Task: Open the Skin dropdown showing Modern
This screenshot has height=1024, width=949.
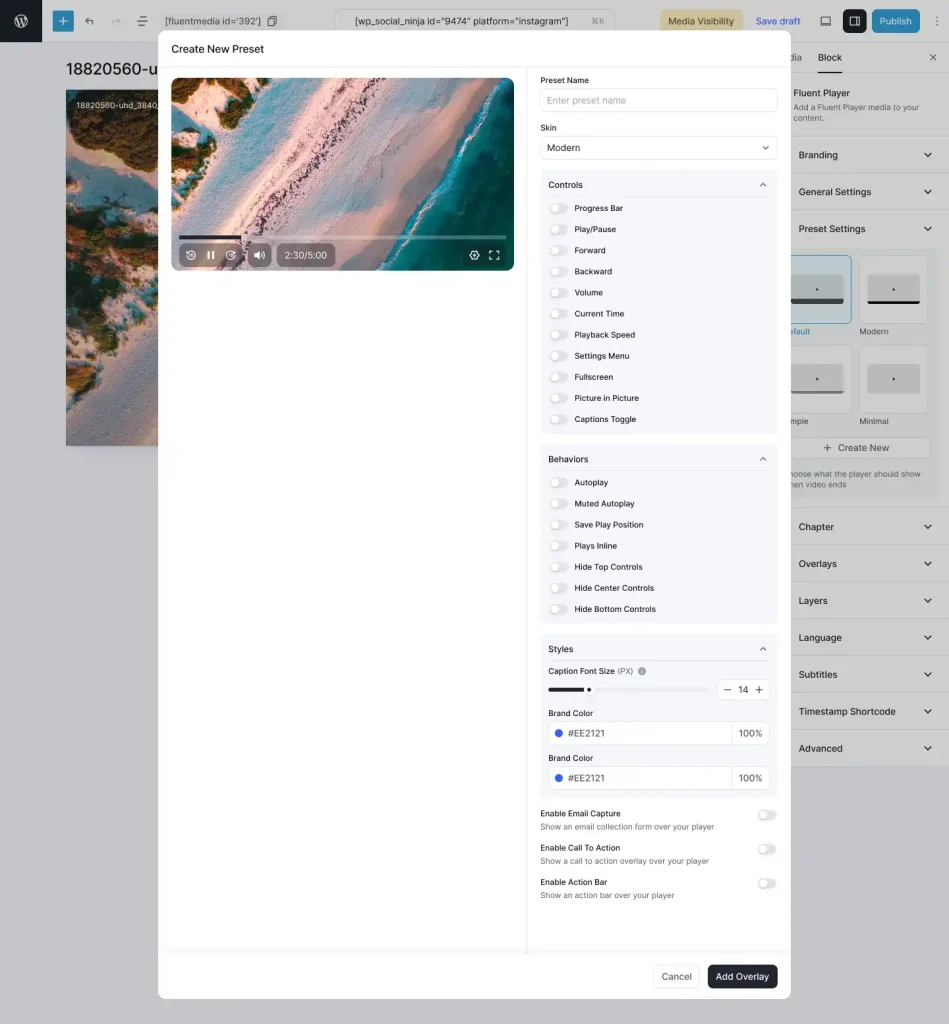Action: coord(658,147)
